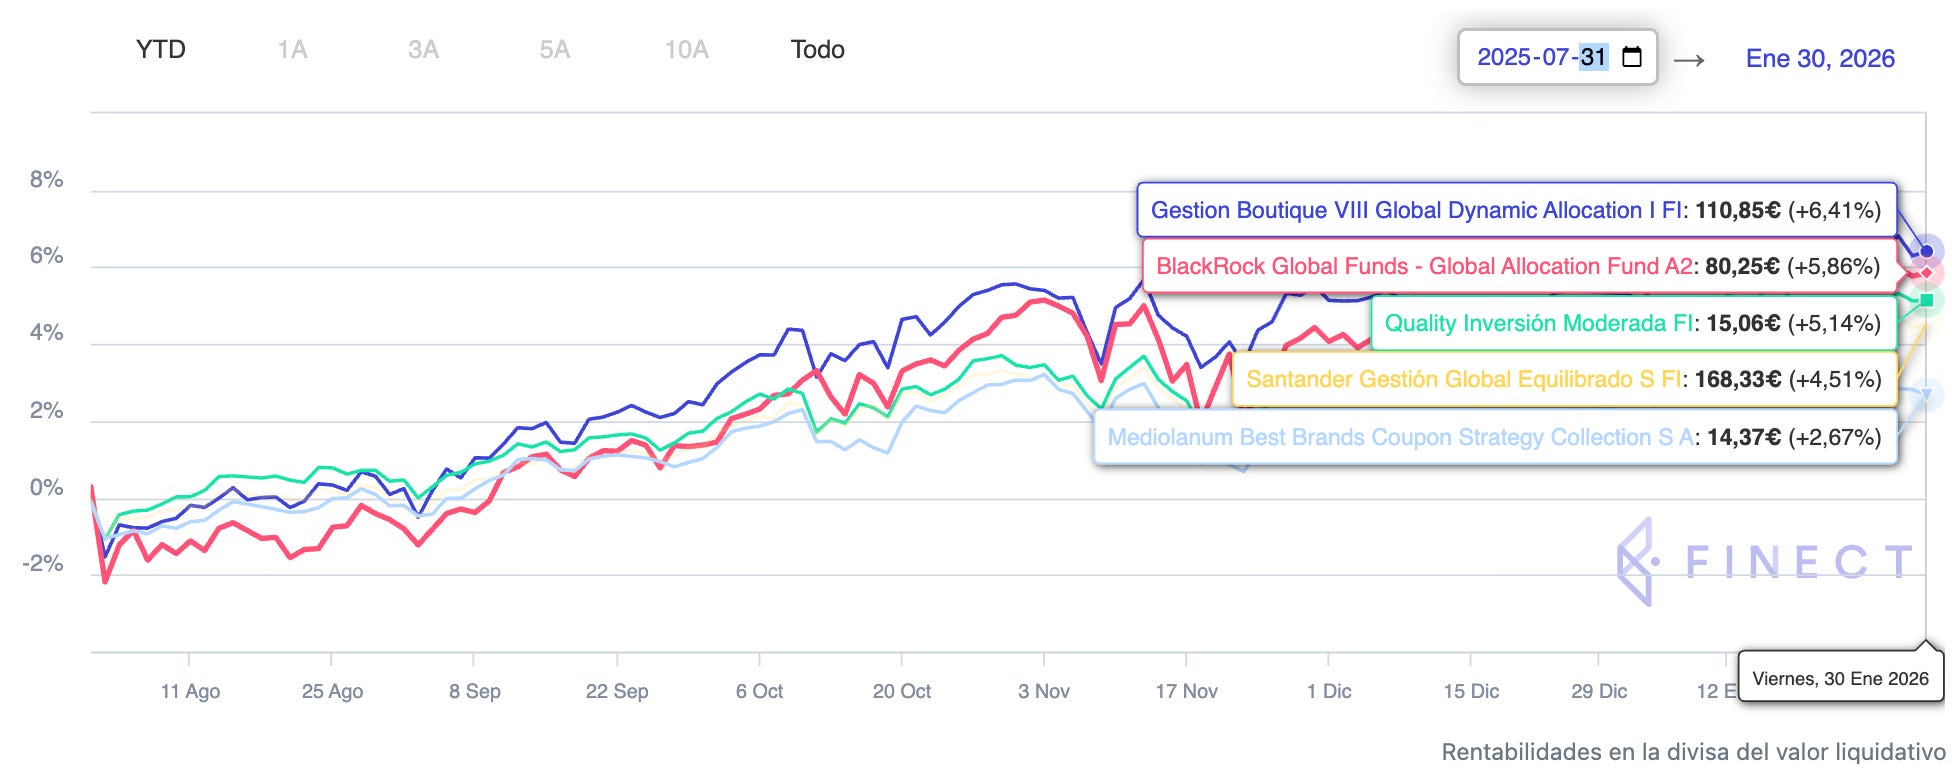
Task: Click the Gestion Boutique VIII tooltip label
Action: coord(1516,210)
